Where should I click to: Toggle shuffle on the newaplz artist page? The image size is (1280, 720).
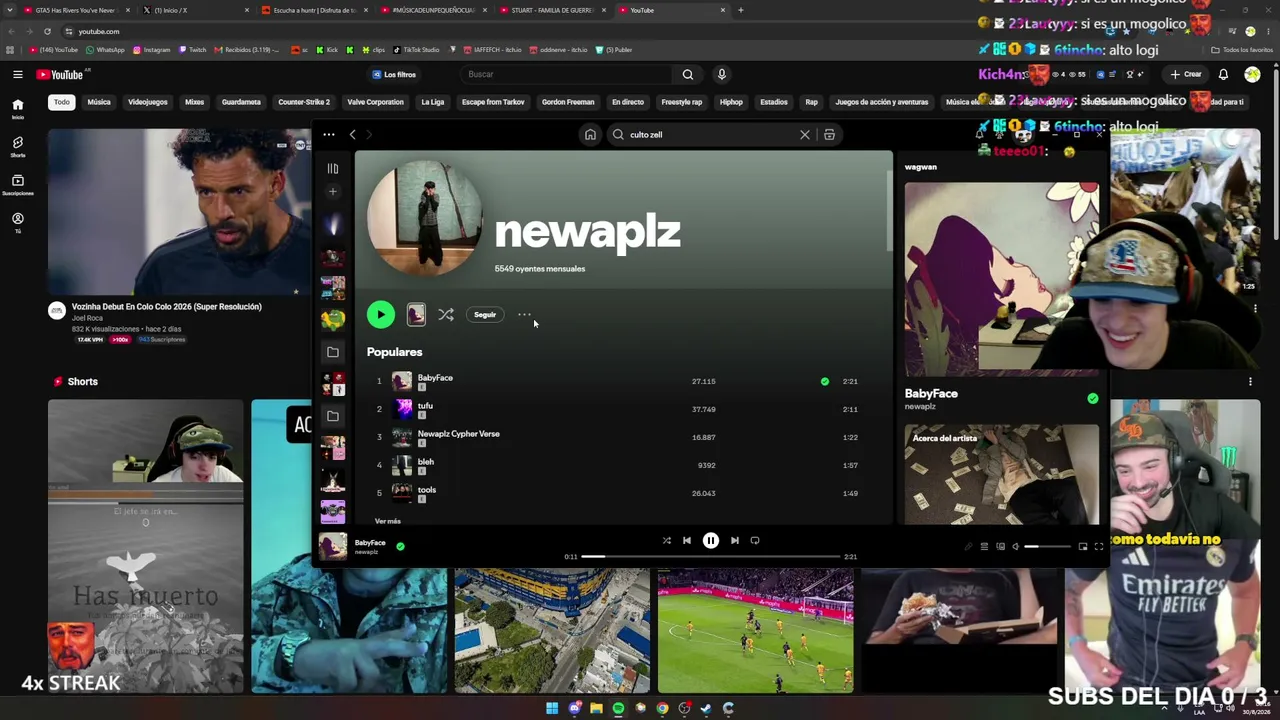pyautogui.click(x=446, y=315)
